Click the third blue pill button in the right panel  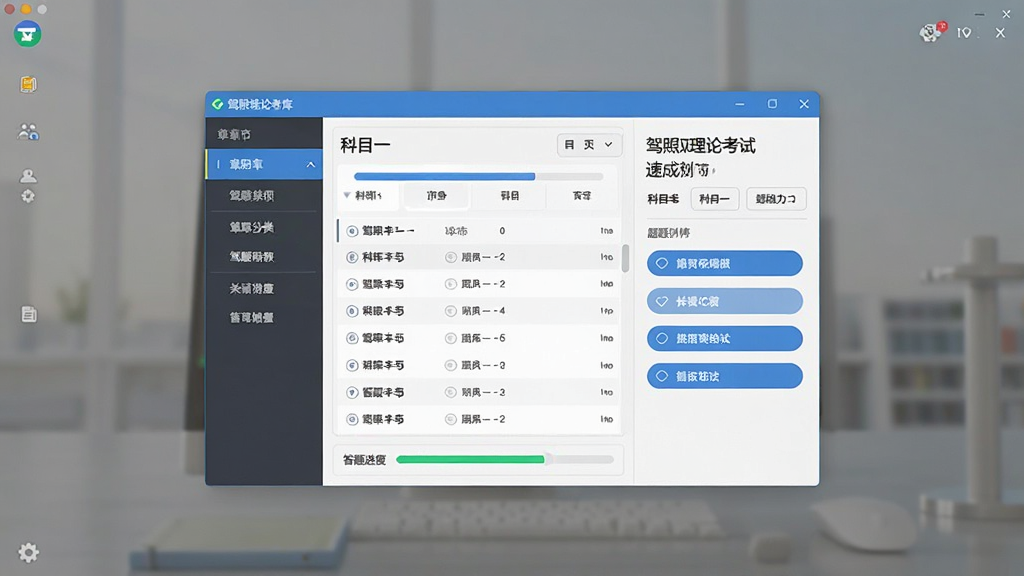click(x=725, y=338)
